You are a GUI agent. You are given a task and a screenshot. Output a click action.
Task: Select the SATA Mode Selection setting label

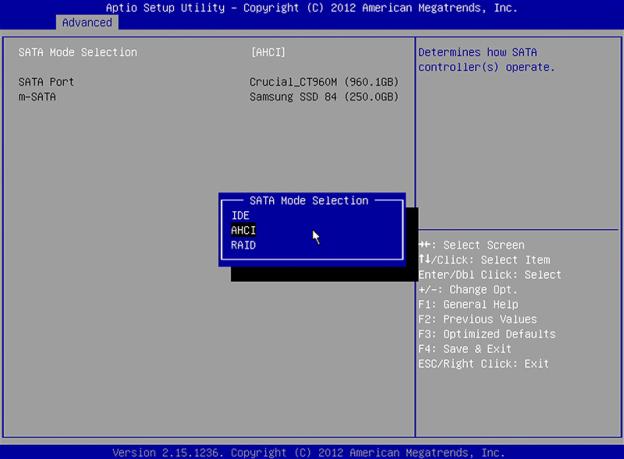click(78, 52)
